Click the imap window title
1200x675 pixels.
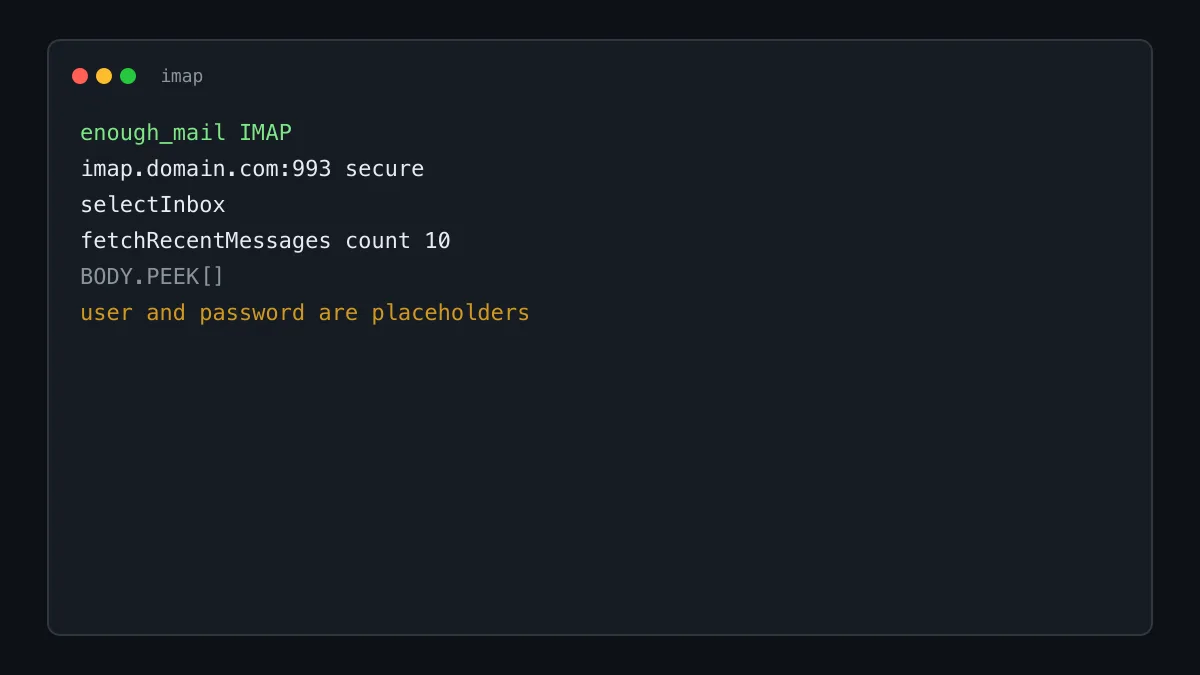(182, 76)
